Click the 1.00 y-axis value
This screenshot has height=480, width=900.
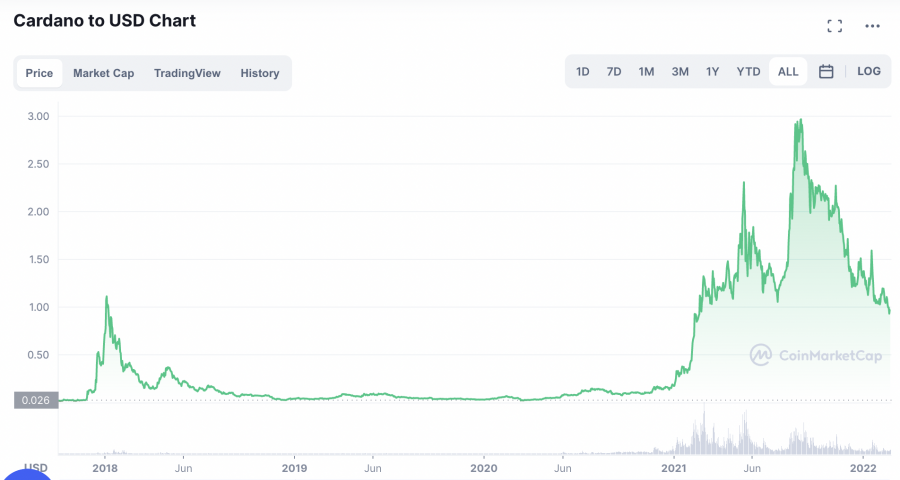tap(38, 307)
